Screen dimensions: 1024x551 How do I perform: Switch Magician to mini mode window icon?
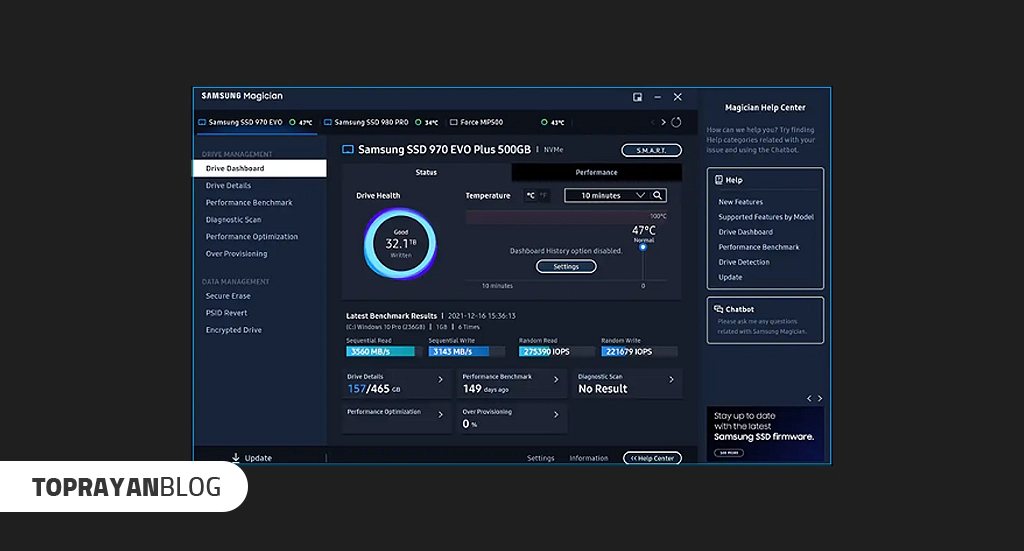[637, 97]
